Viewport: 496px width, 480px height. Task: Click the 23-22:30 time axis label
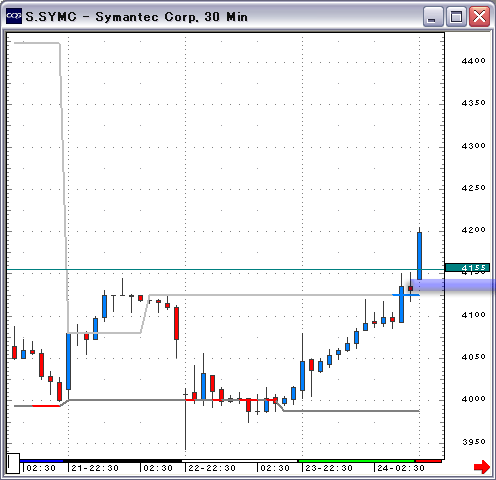coord(329,468)
